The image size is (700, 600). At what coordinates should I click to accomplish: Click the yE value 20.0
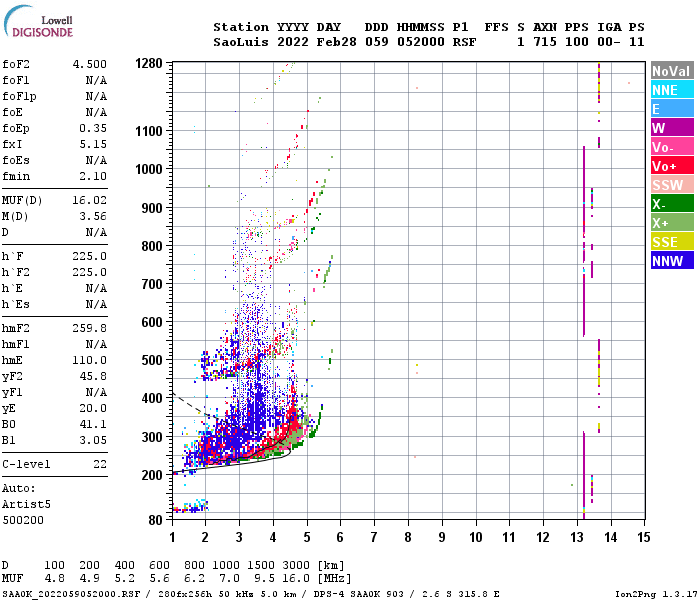(x=93, y=408)
